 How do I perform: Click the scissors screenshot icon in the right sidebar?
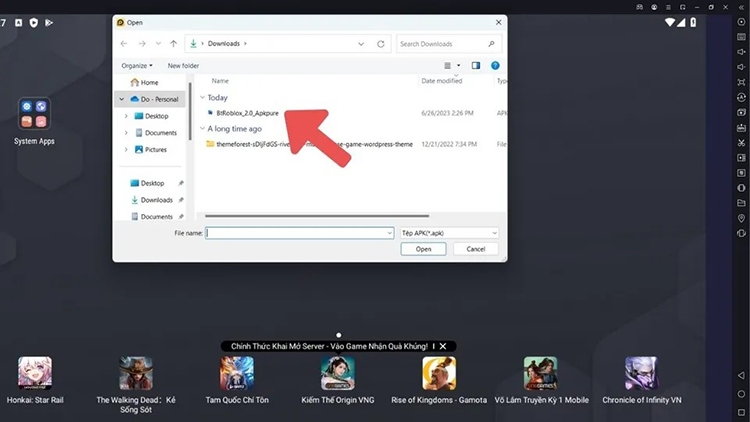[x=741, y=143]
